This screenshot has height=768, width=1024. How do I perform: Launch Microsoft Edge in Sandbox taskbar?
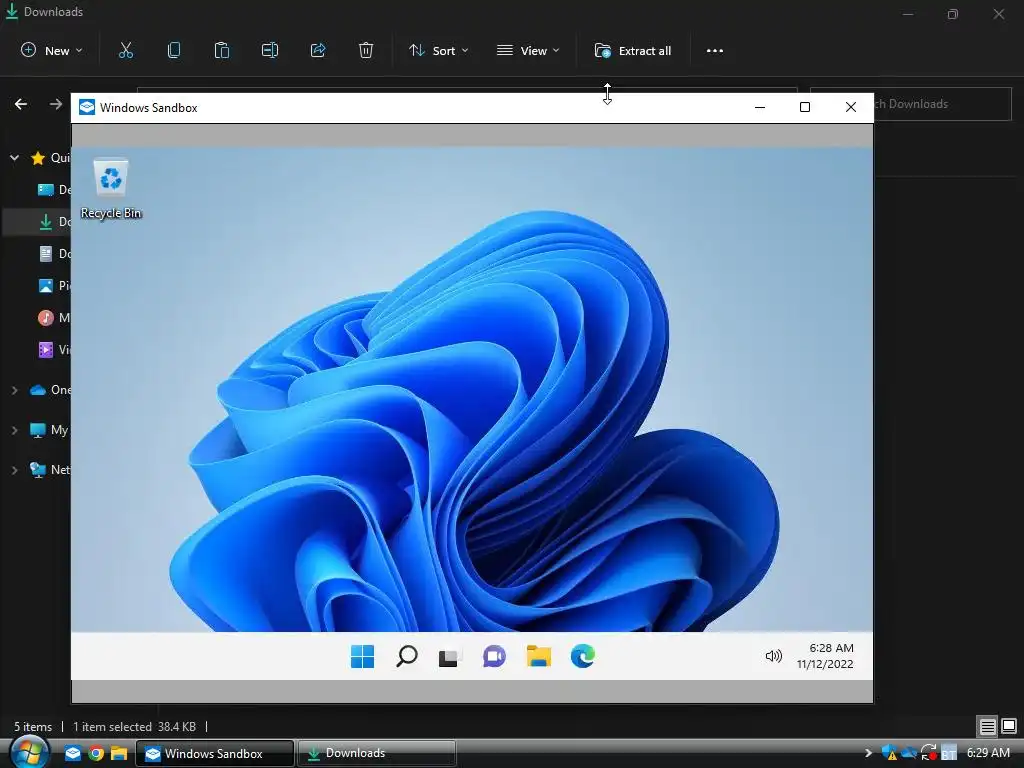pyautogui.click(x=583, y=656)
